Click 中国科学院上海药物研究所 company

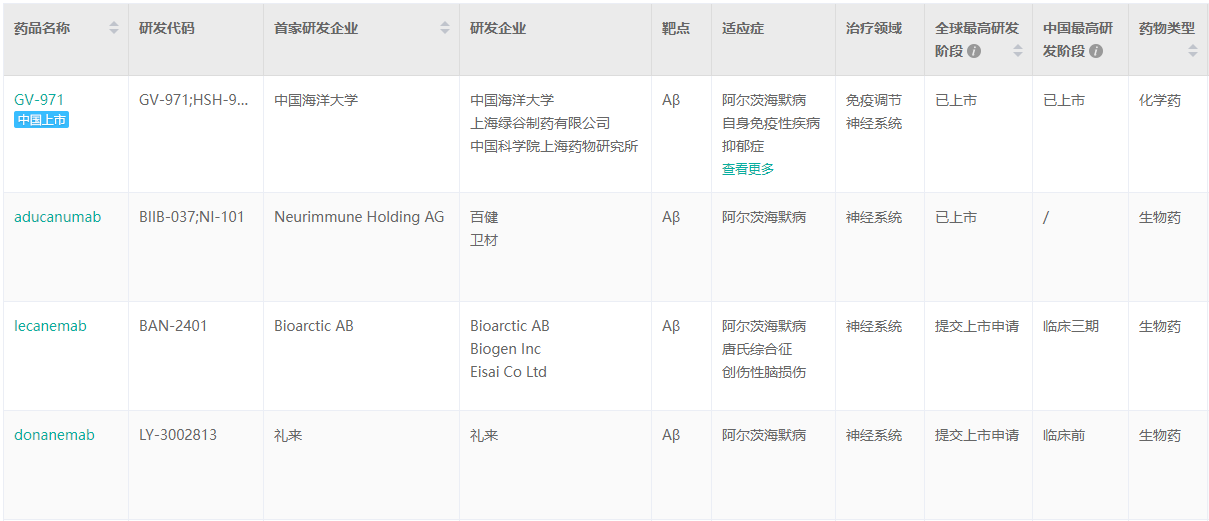pyautogui.click(x=554, y=146)
